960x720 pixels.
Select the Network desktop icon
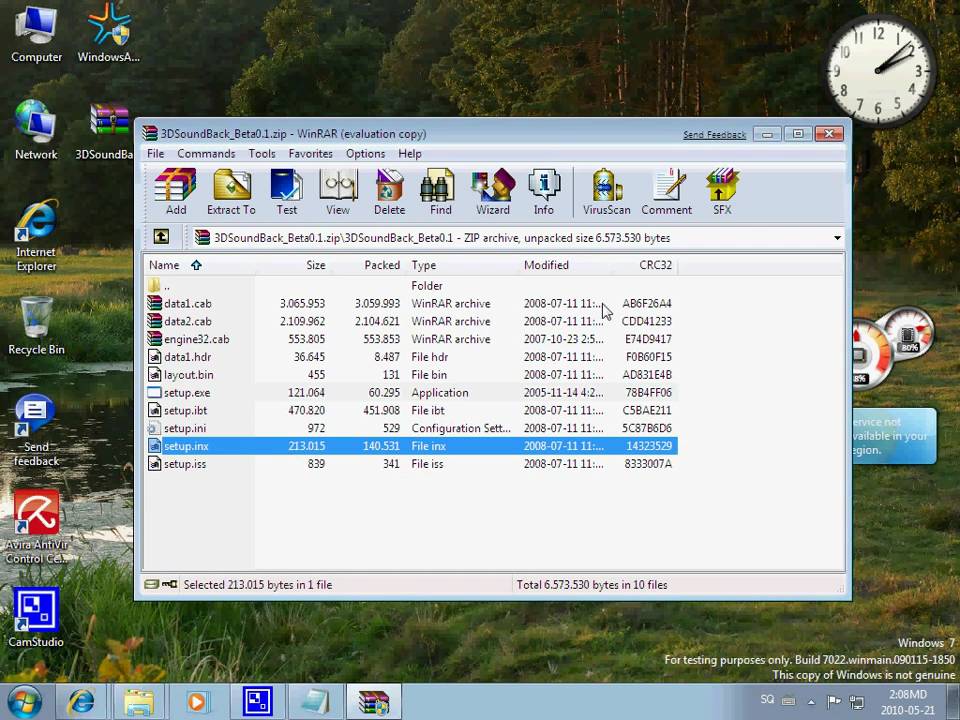36,130
